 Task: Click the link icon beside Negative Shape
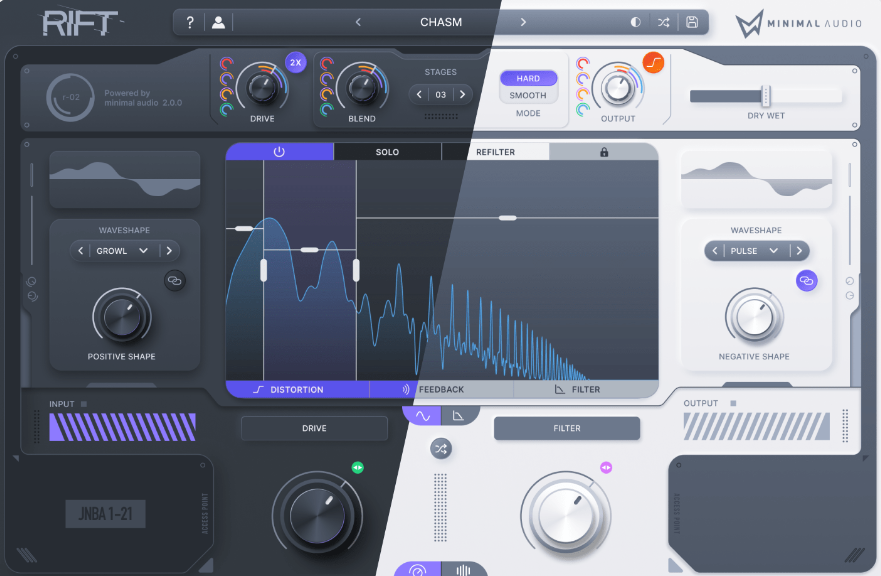point(807,282)
